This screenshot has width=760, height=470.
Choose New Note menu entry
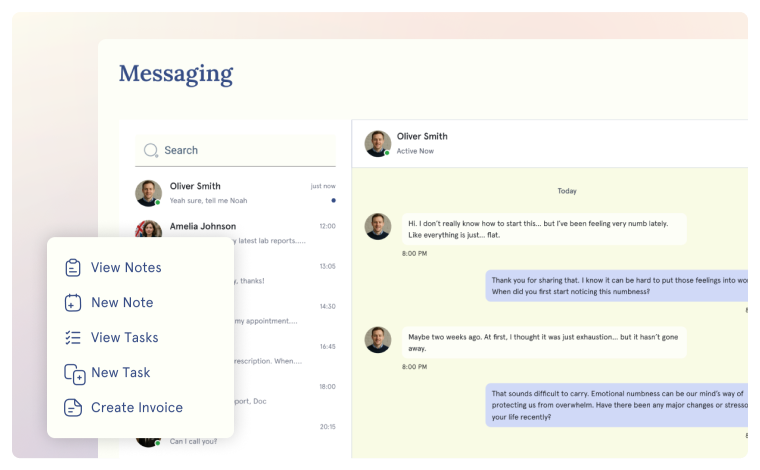click(x=122, y=302)
